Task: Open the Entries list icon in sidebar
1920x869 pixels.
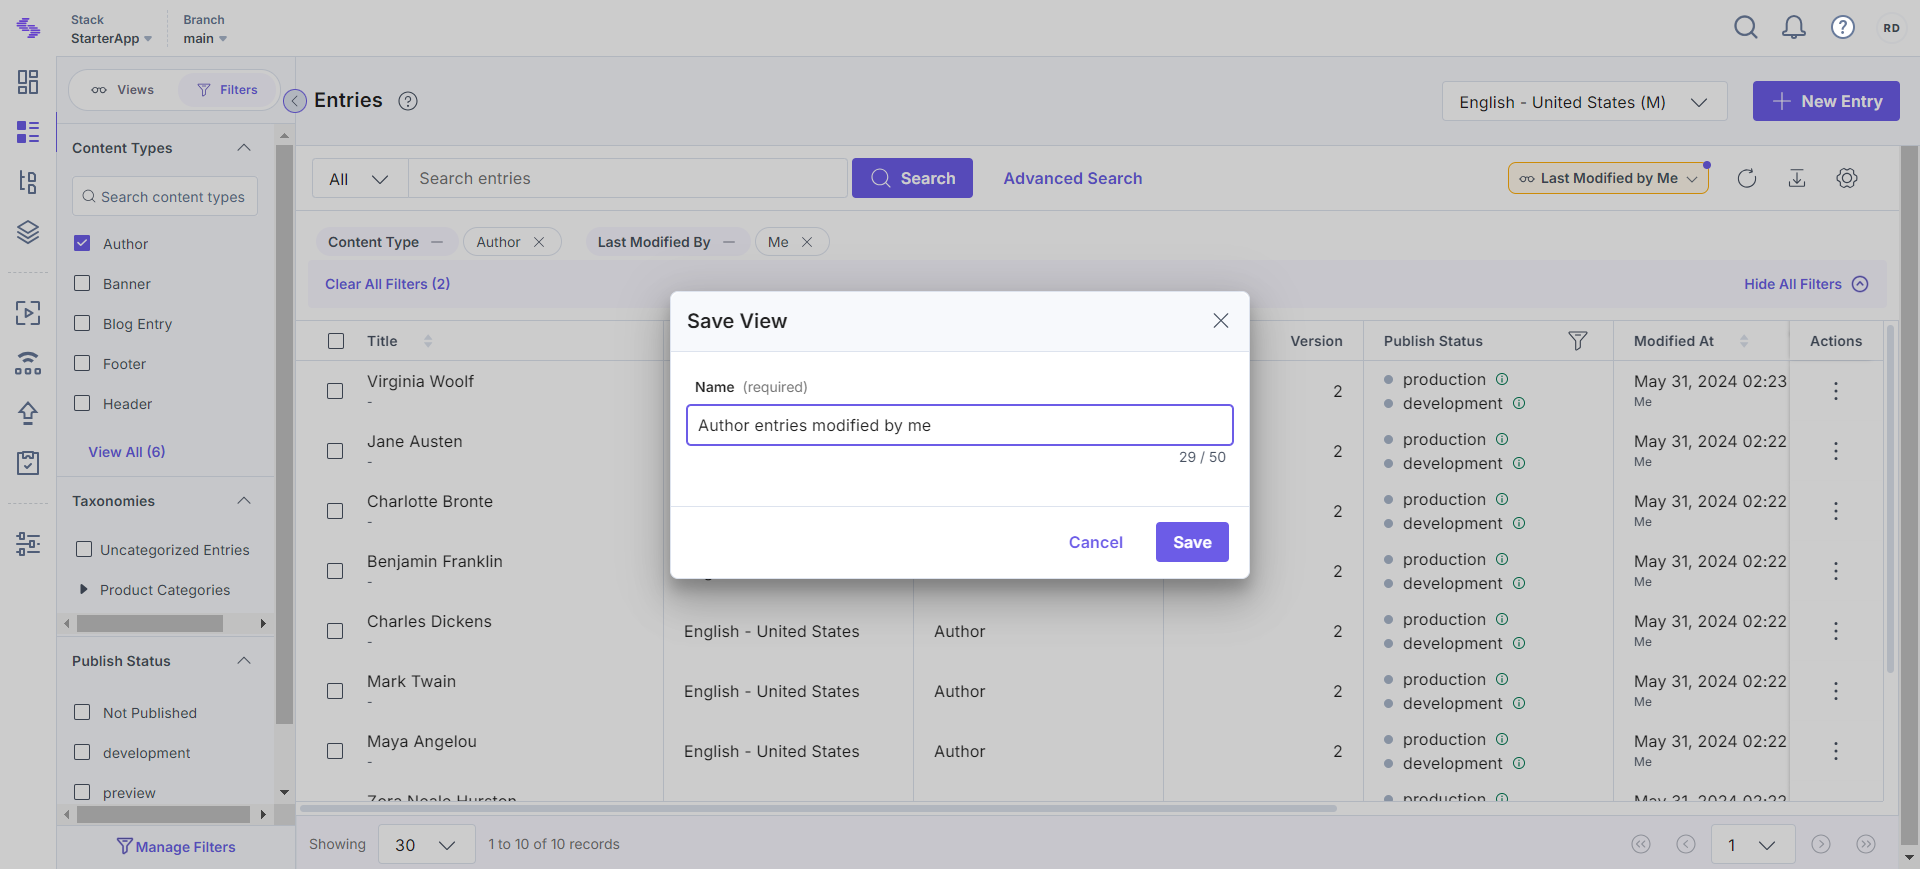Action: click(28, 132)
